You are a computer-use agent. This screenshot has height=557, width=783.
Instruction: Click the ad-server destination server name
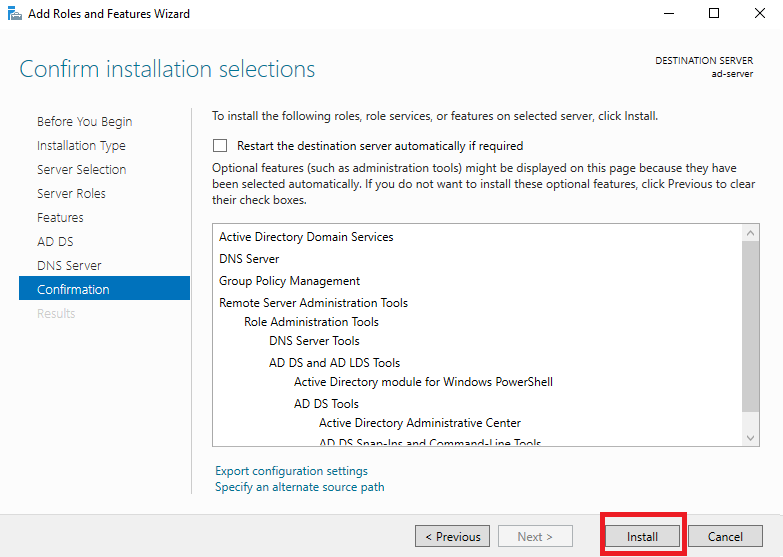click(732, 74)
